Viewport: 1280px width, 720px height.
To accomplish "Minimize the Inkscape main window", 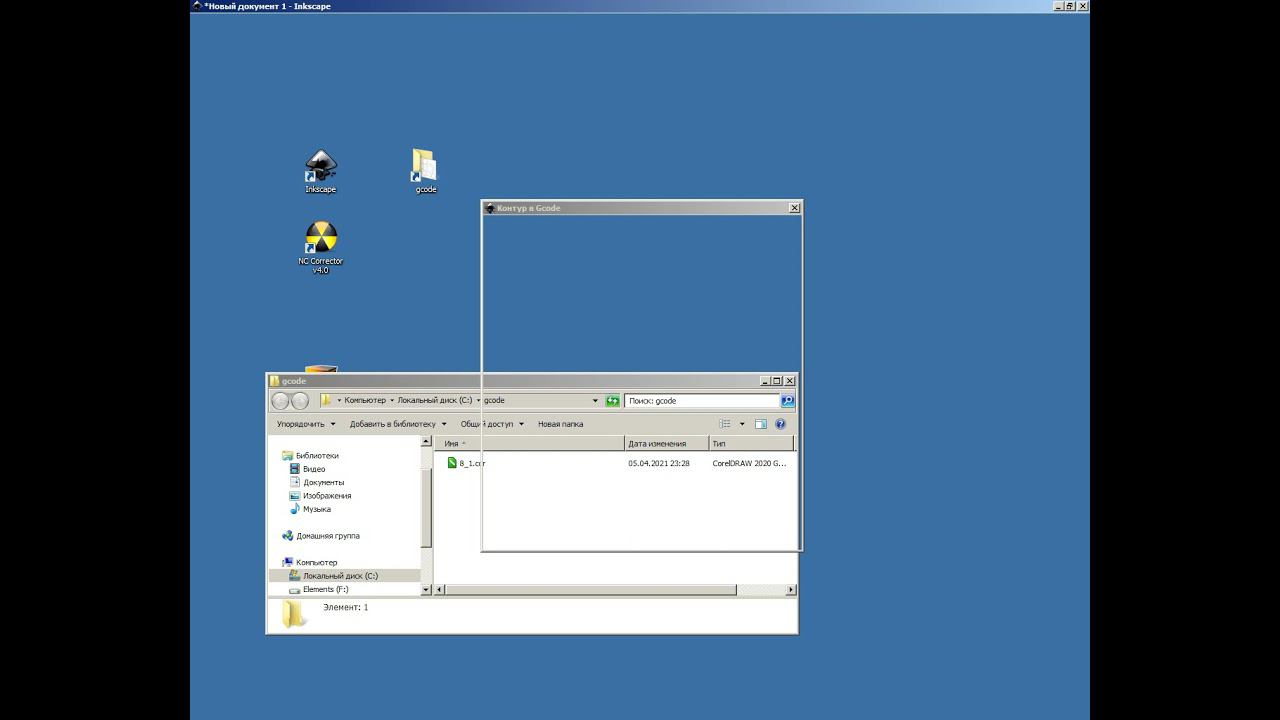I will click(1059, 6).
